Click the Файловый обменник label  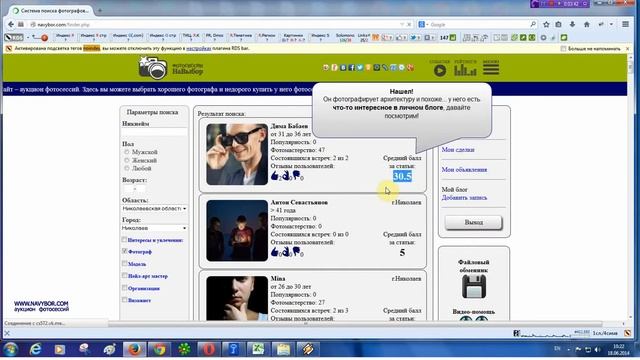coord(473,266)
